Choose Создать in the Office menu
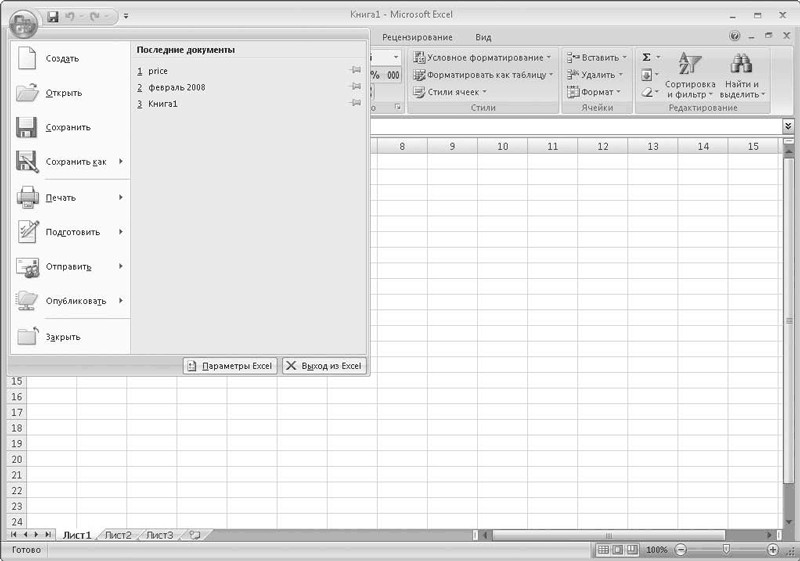The height and width of the screenshot is (561, 800). tap(62, 59)
